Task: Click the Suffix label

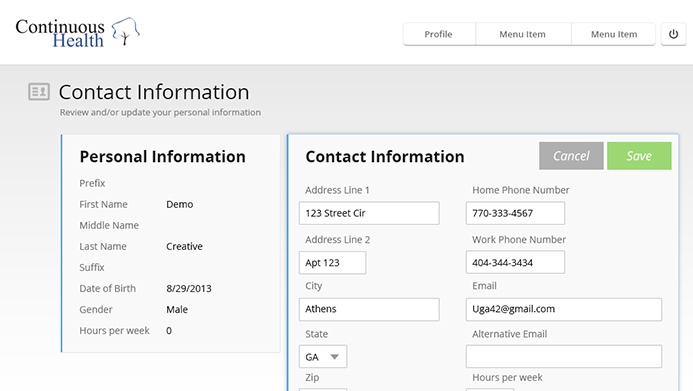Action: tap(92, 267)
